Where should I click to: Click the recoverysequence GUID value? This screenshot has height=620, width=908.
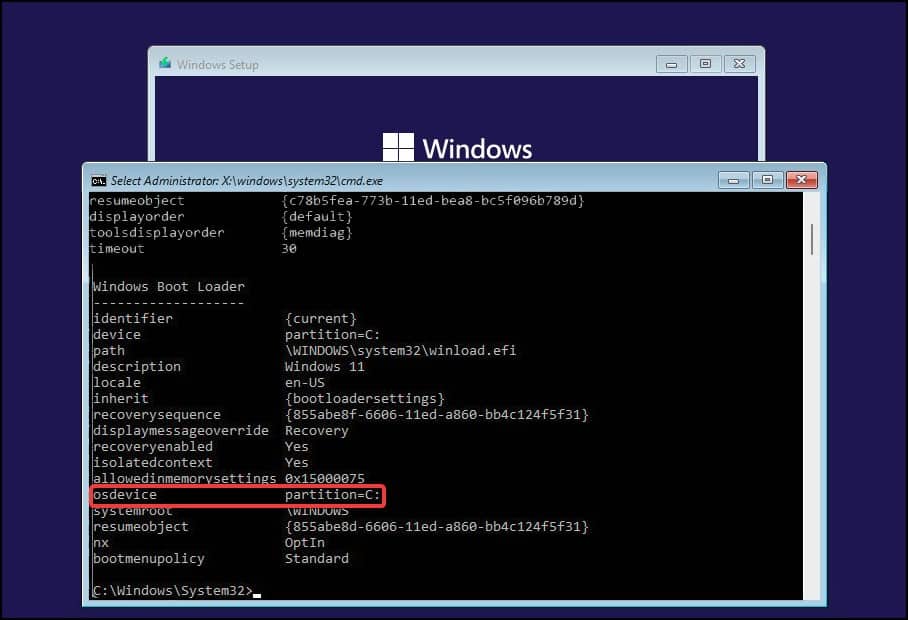[437, 415]
